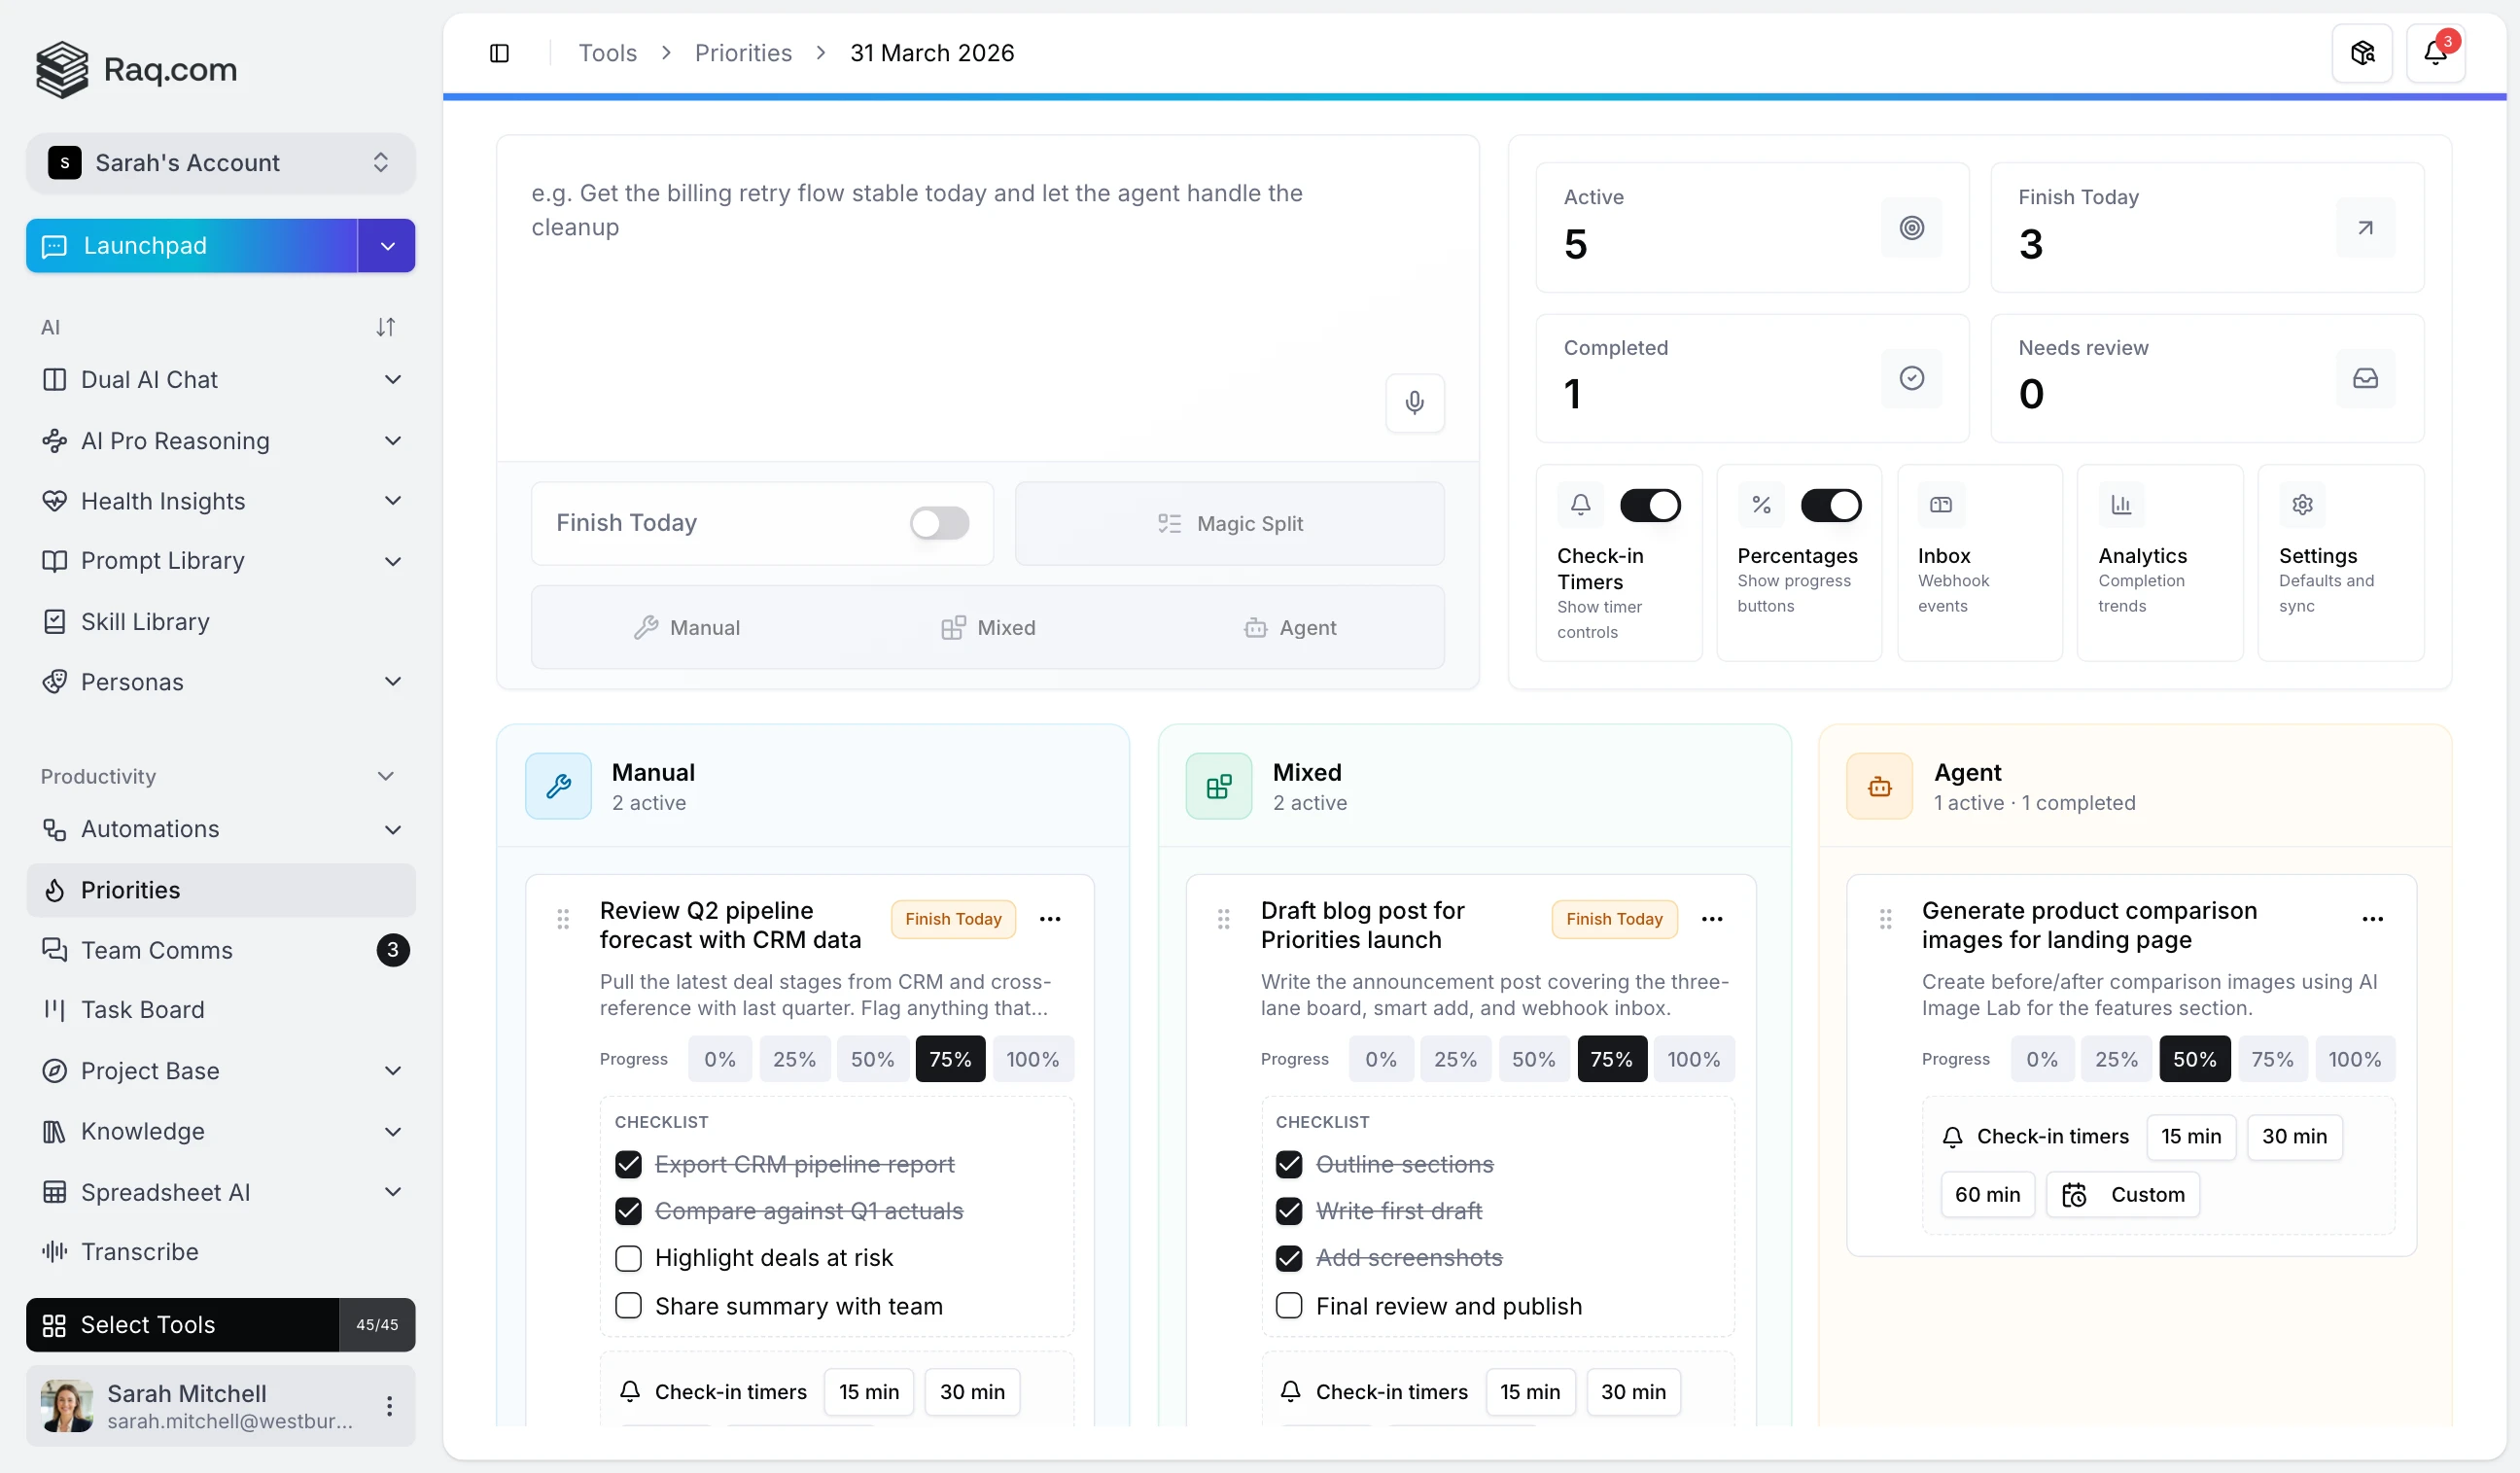Select the Transcribe tool in sidebar
This screenshot has width=2520, height=1473.
point(139,1252)
